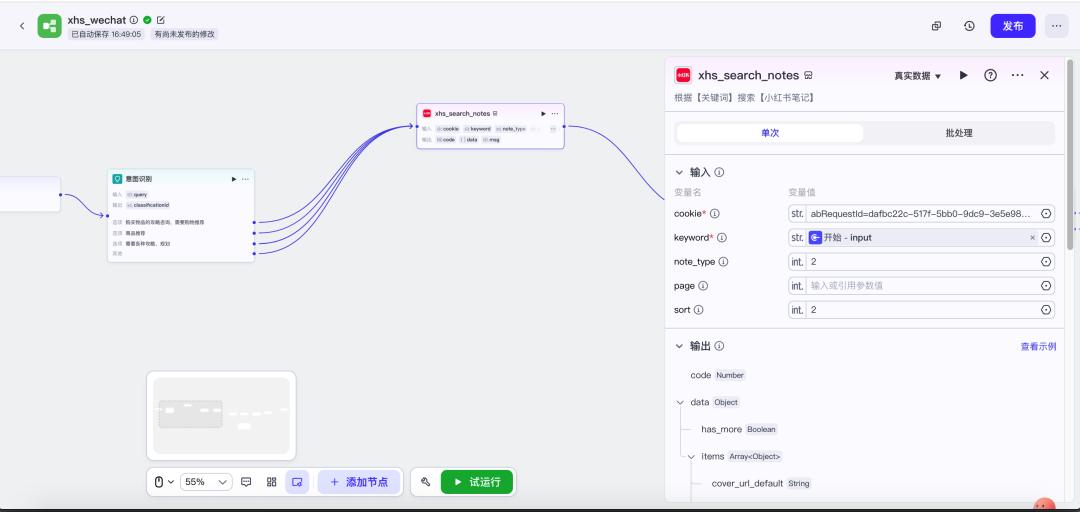Open the wrench debug tool icon
Image resolution: width=1080 pixels, height=512 pixels.
coord(426,482)
